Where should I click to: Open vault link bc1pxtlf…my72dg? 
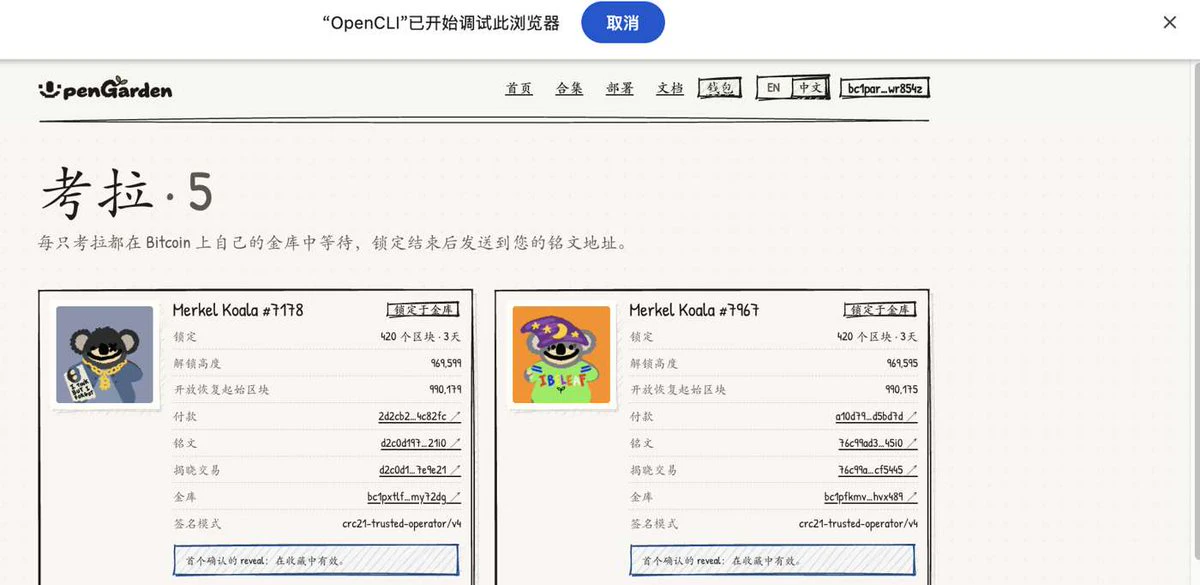click(x=414, y=496)
